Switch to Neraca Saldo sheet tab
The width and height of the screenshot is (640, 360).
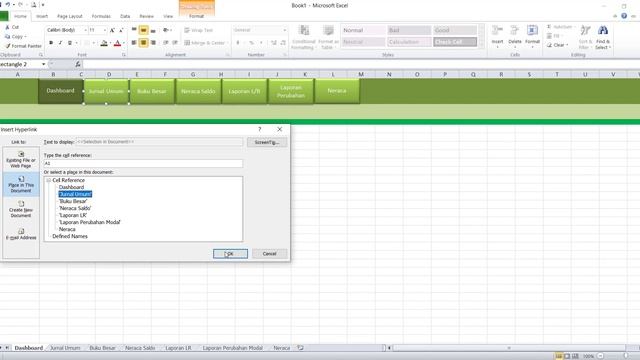(140, 348)
